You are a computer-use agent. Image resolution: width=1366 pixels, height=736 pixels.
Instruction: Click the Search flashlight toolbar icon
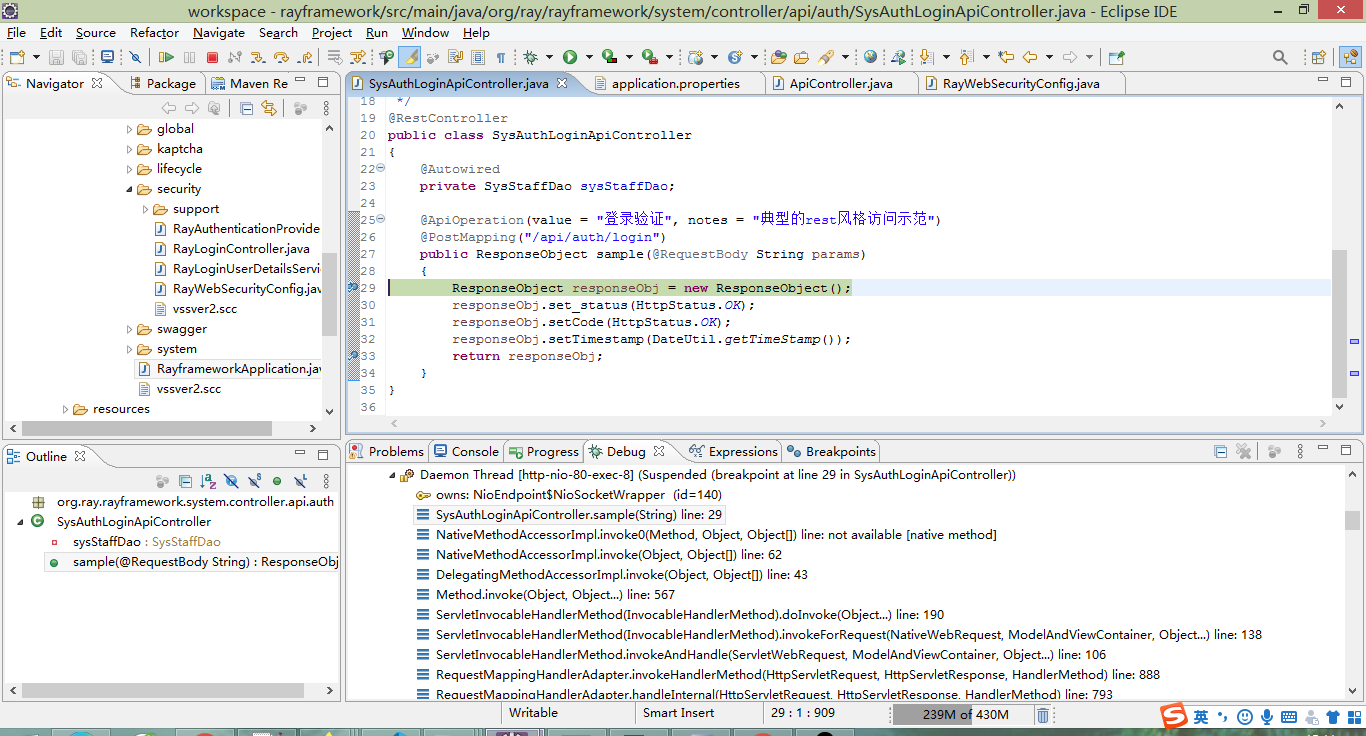[826, 57]
